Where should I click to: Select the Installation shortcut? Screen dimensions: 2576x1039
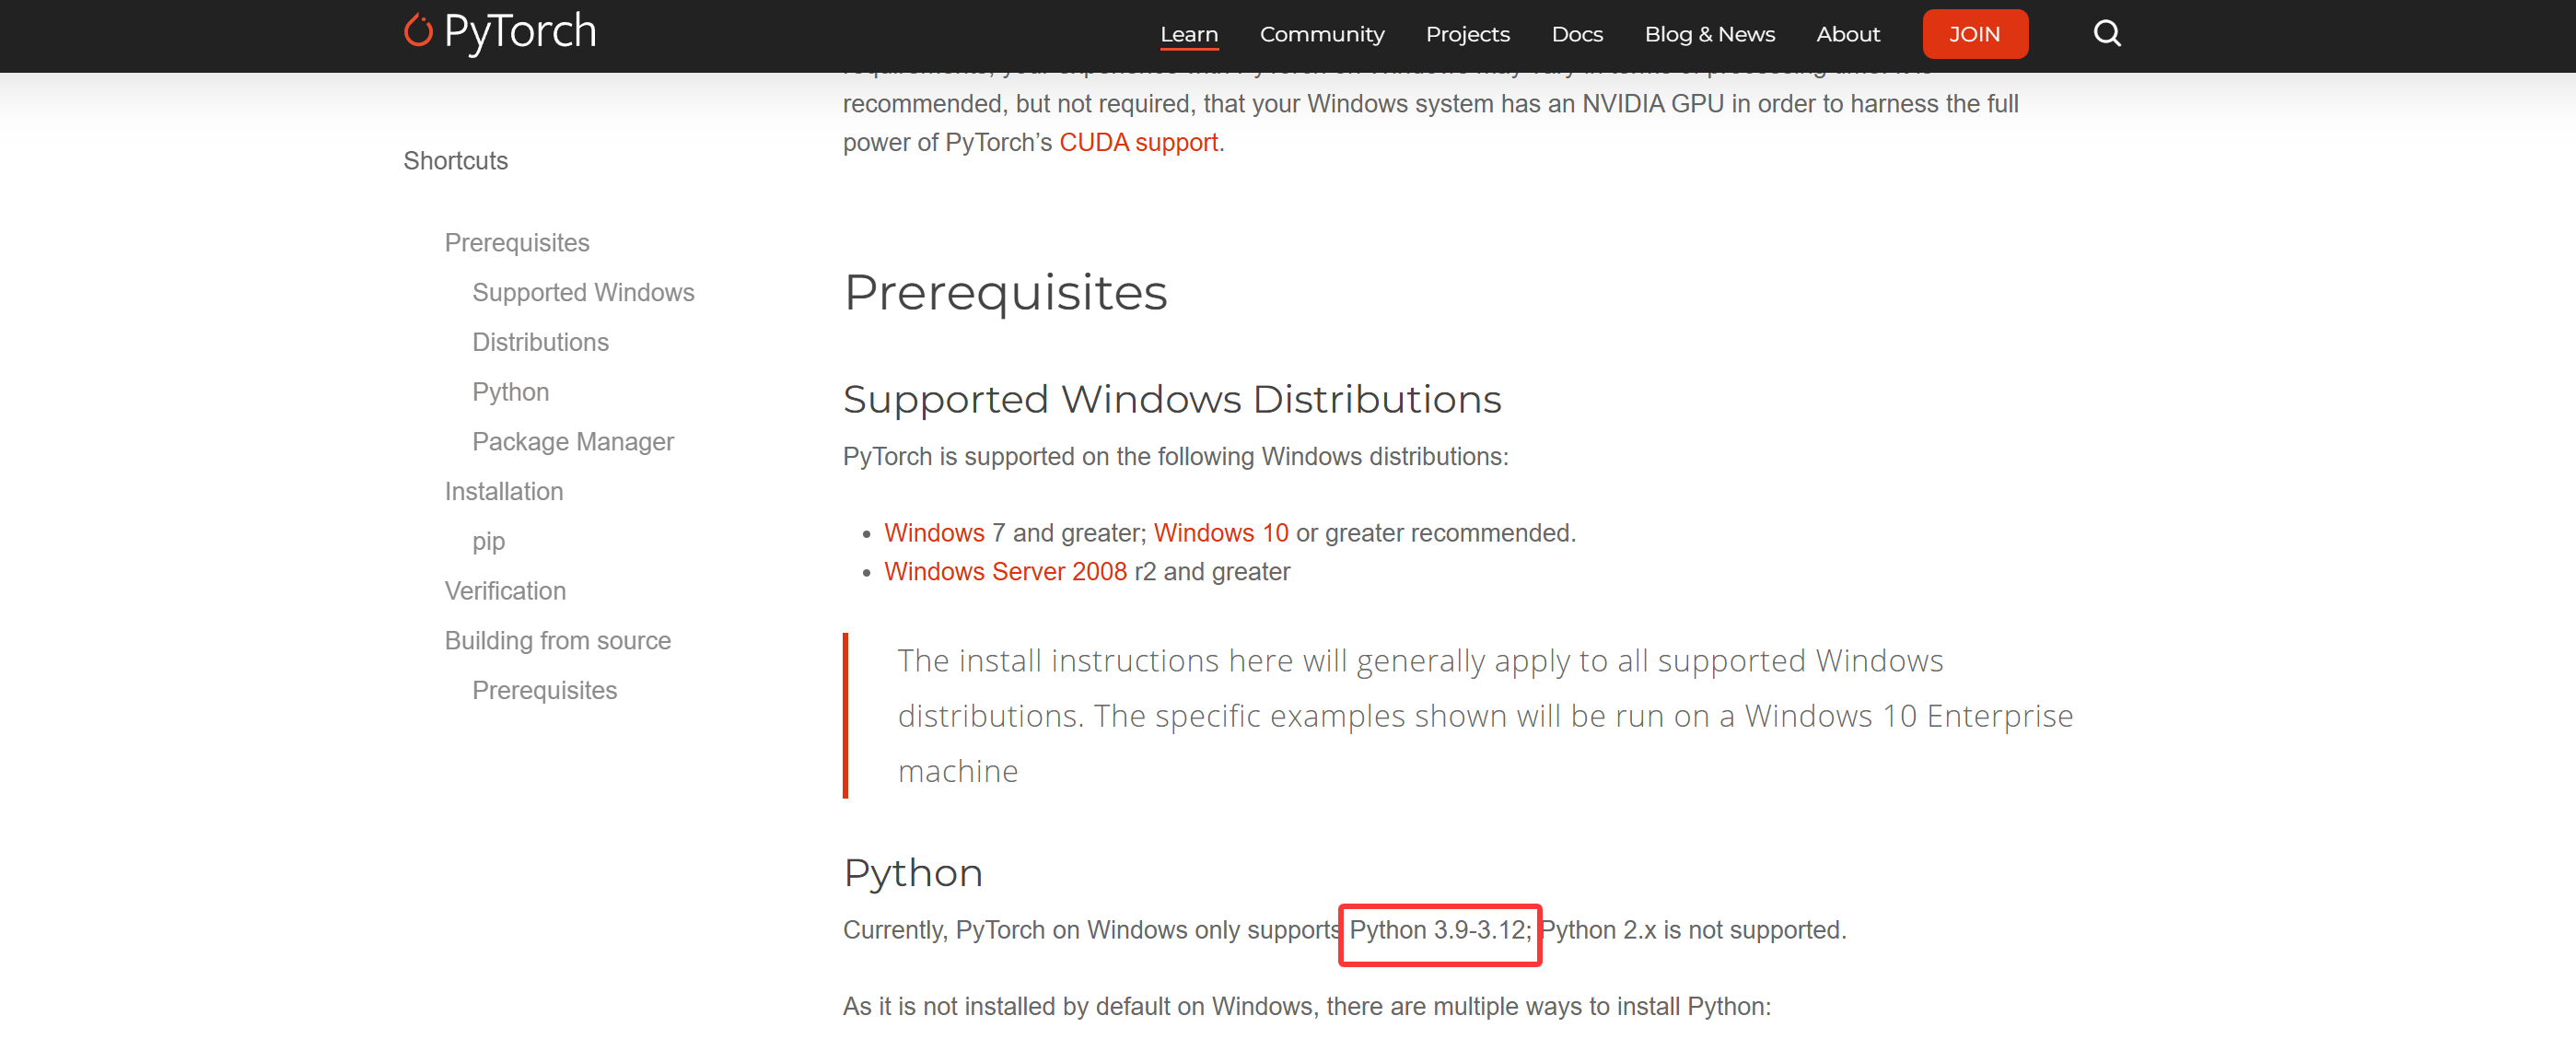(x=503, y=492)
